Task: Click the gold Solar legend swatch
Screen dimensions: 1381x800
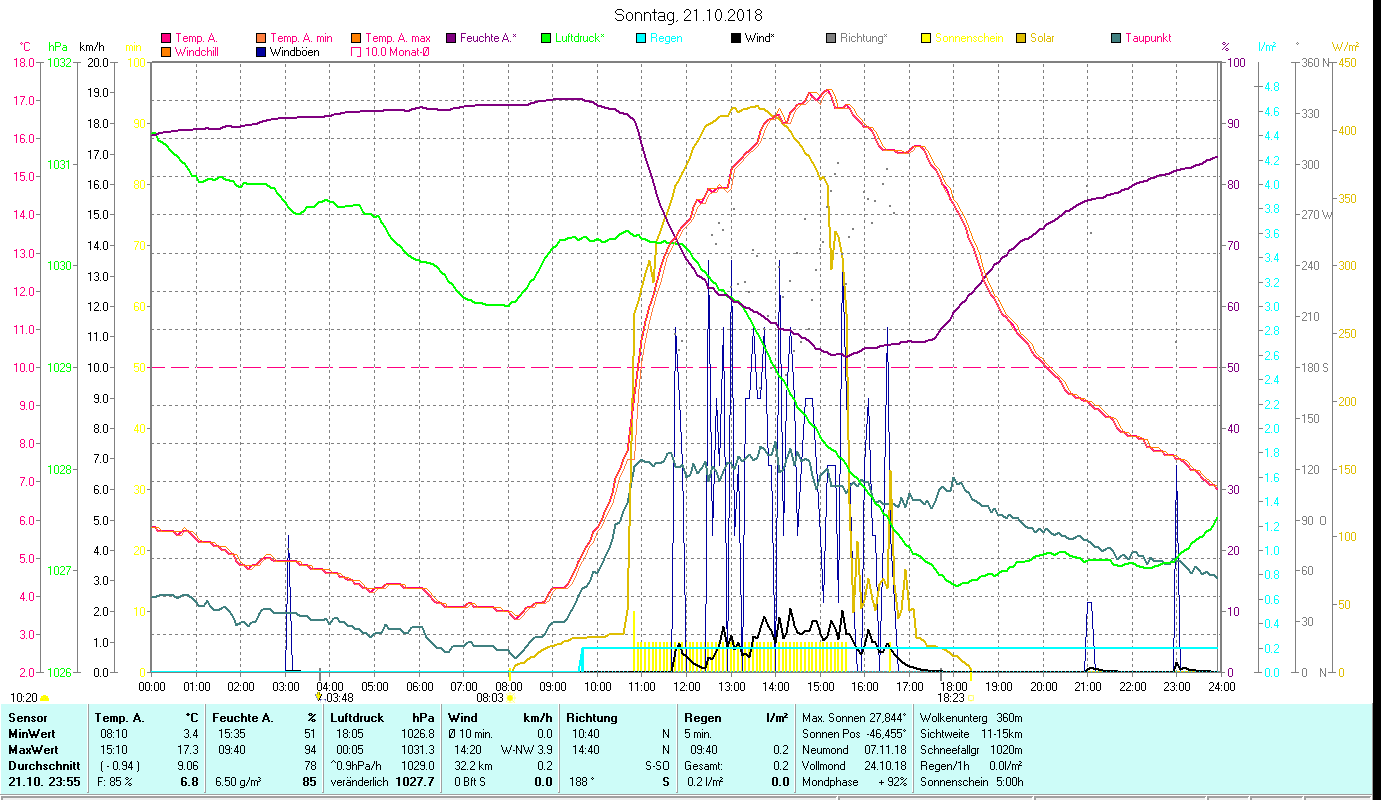Action: coord(1020,38)
